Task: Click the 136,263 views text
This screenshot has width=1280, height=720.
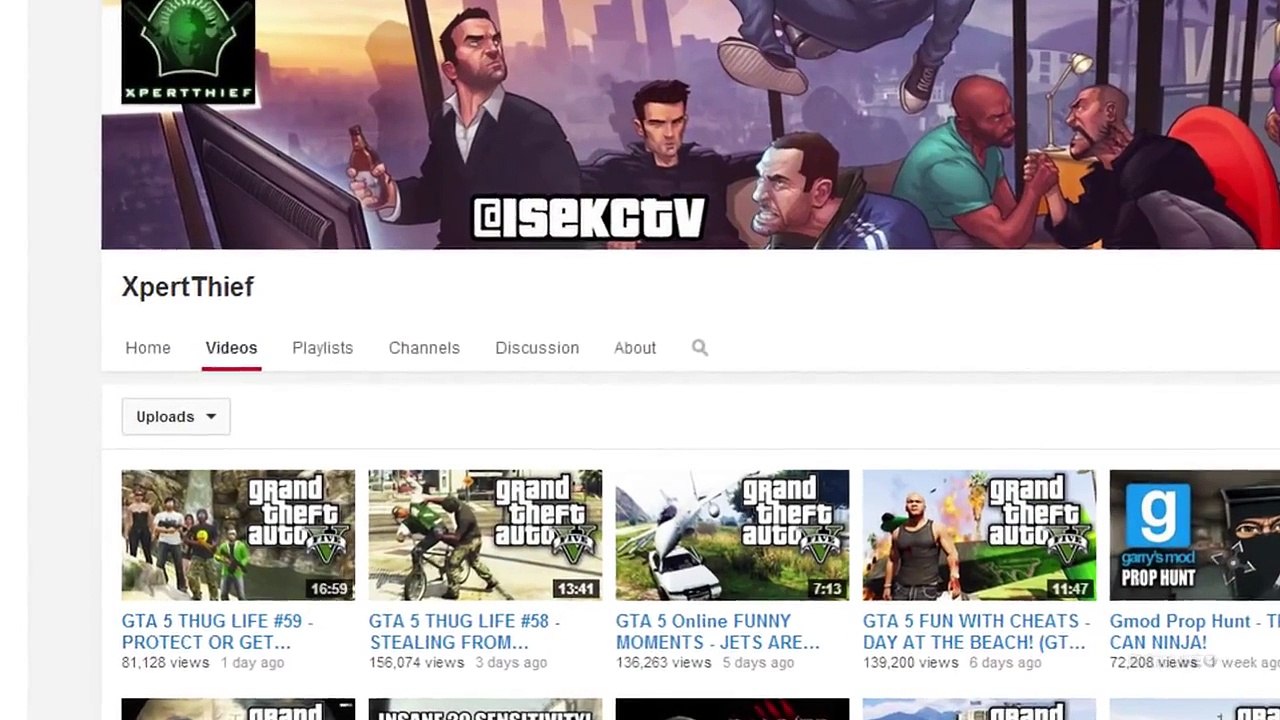Action: click(663, 662)
